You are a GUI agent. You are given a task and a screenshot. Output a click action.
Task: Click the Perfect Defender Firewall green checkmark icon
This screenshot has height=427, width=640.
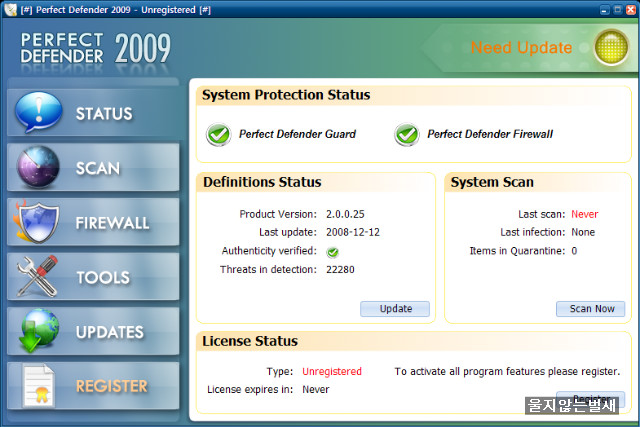[407, 134]
